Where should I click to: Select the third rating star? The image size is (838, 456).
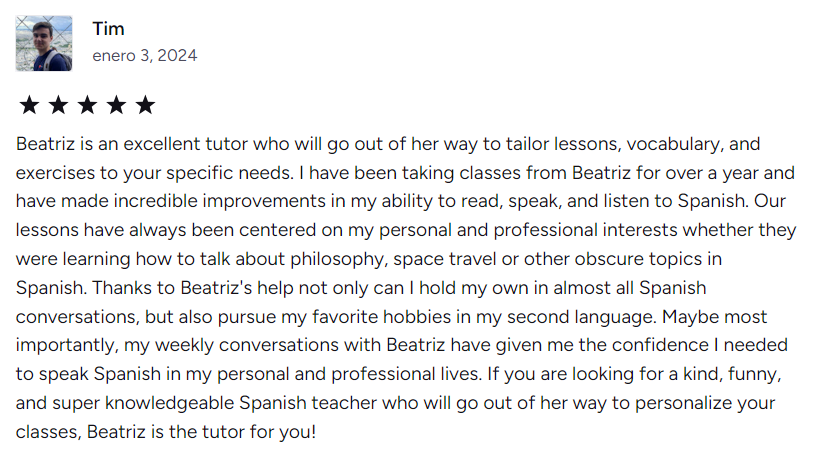[87, 105]
